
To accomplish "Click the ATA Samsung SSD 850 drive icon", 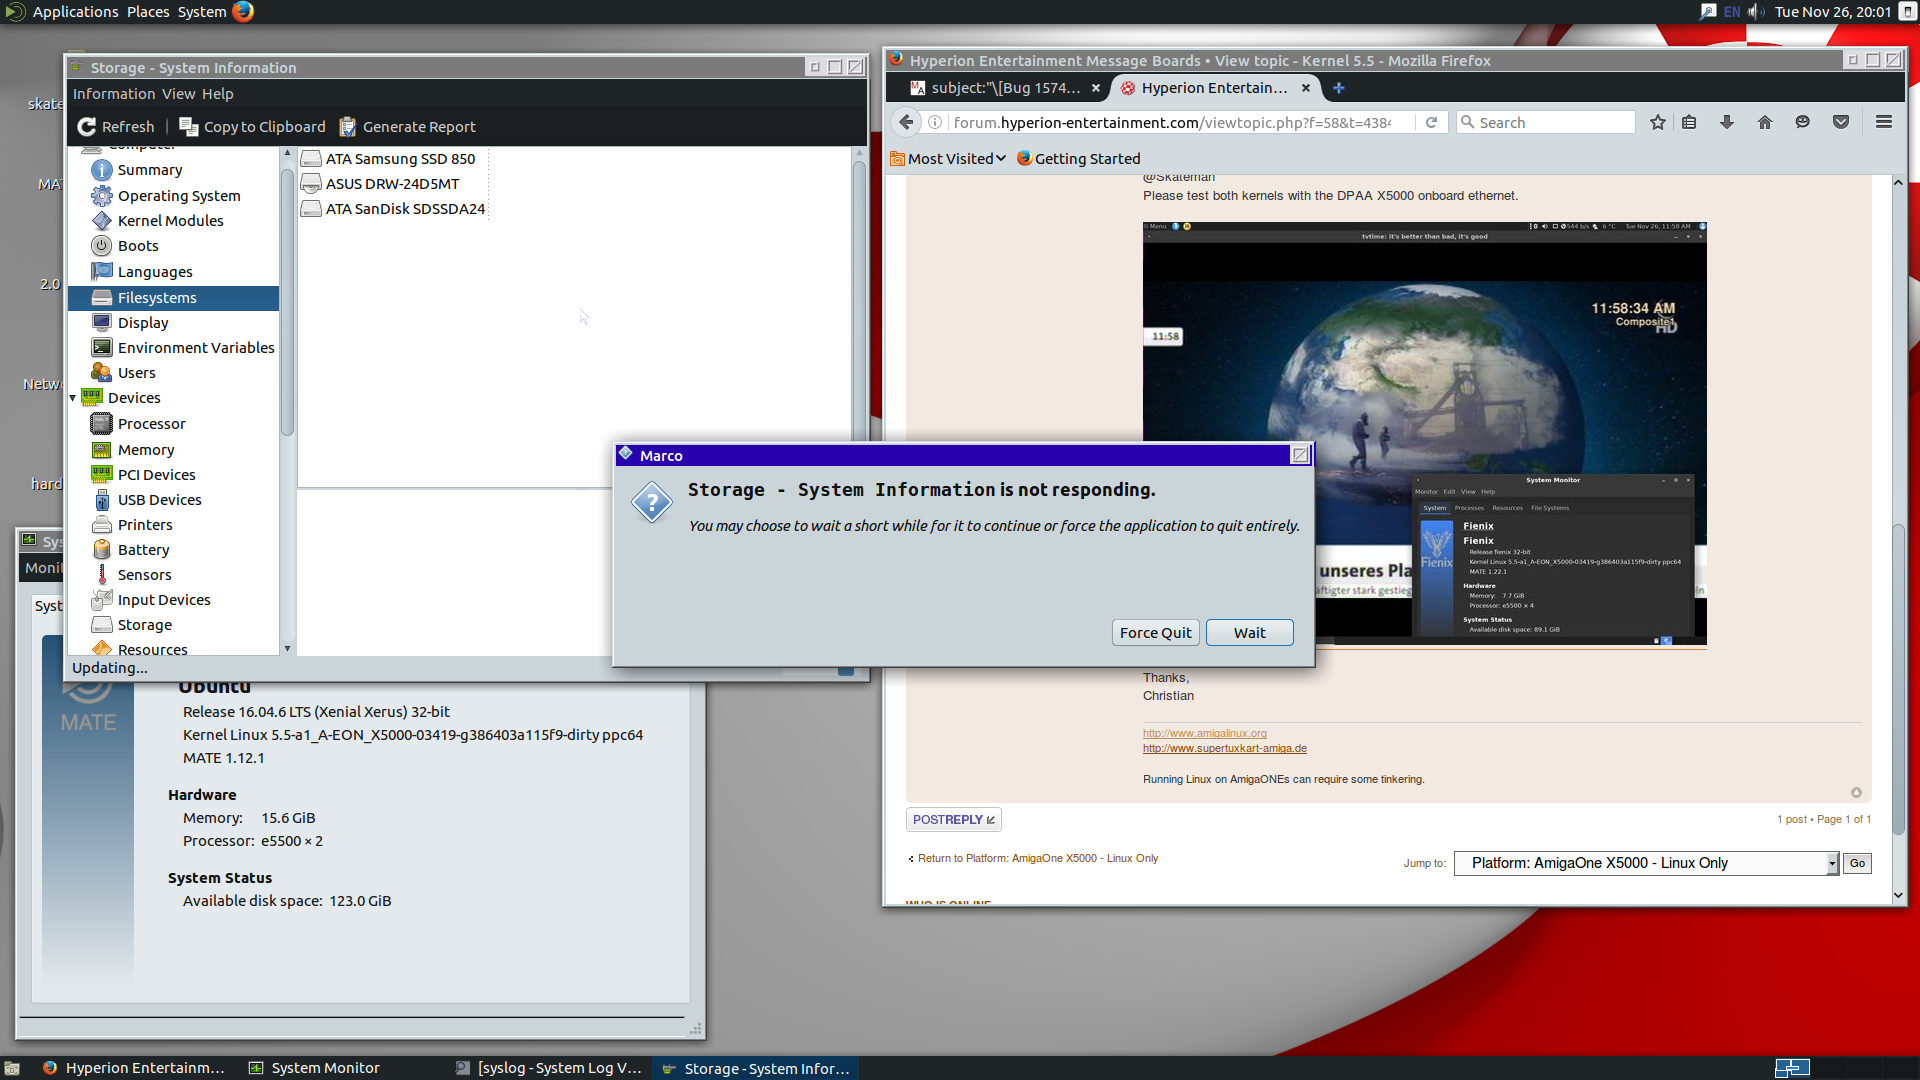I will 311,159.
